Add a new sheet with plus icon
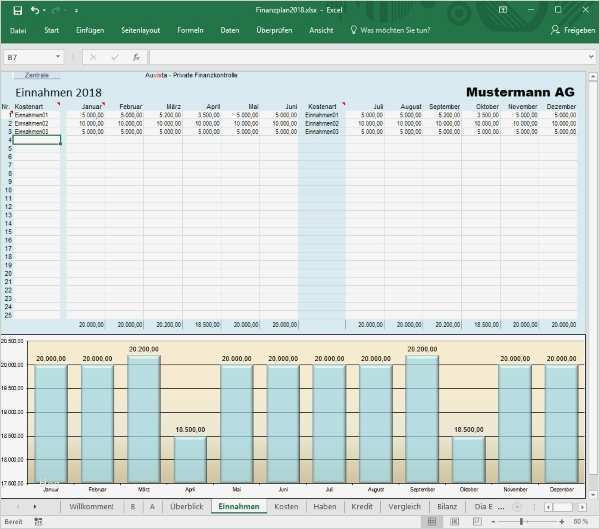The width and height of the screenshot is (600, 529). 516,507
